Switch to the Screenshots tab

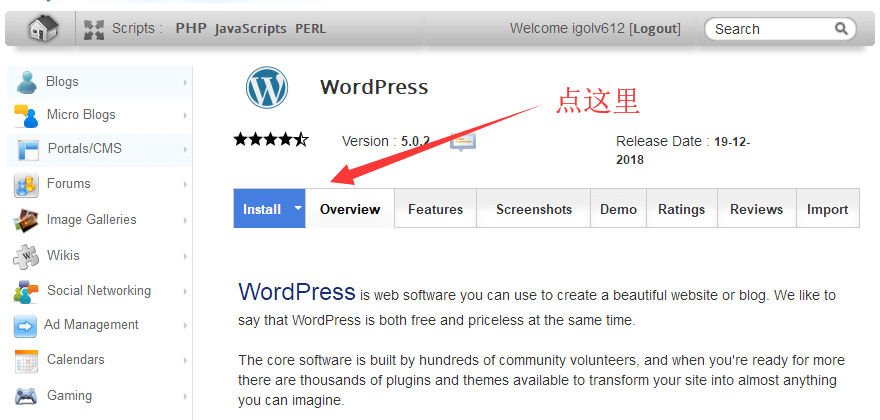tap(534, 209)
